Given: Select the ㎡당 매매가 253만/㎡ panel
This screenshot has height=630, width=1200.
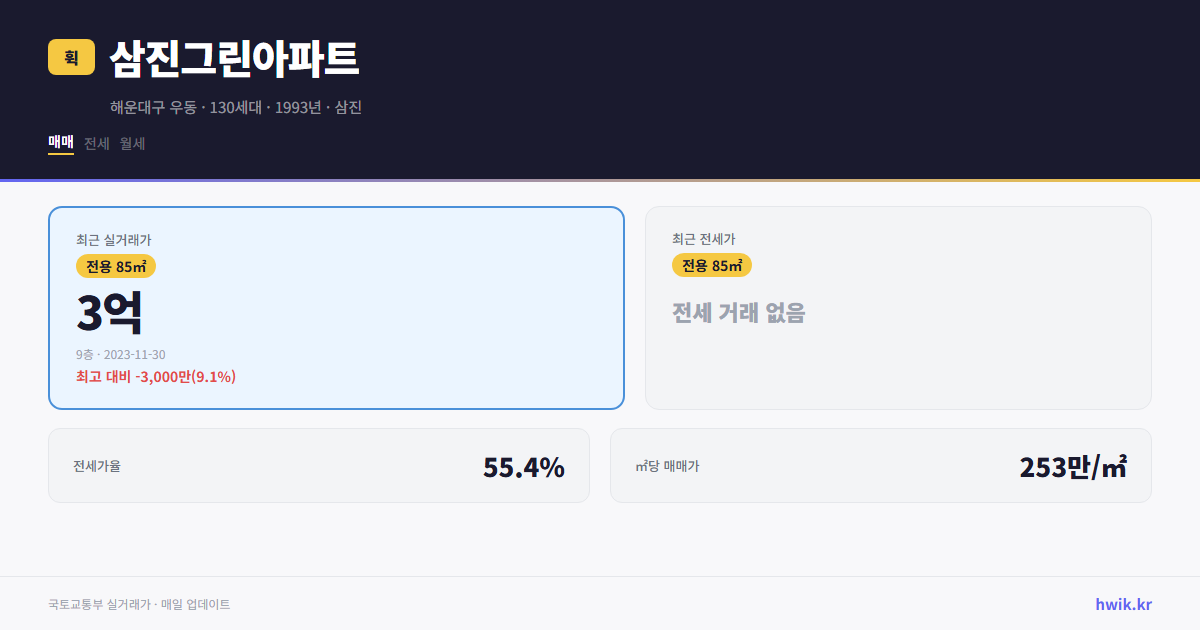Looking at the screenshot, I should (x=880, y=465).
